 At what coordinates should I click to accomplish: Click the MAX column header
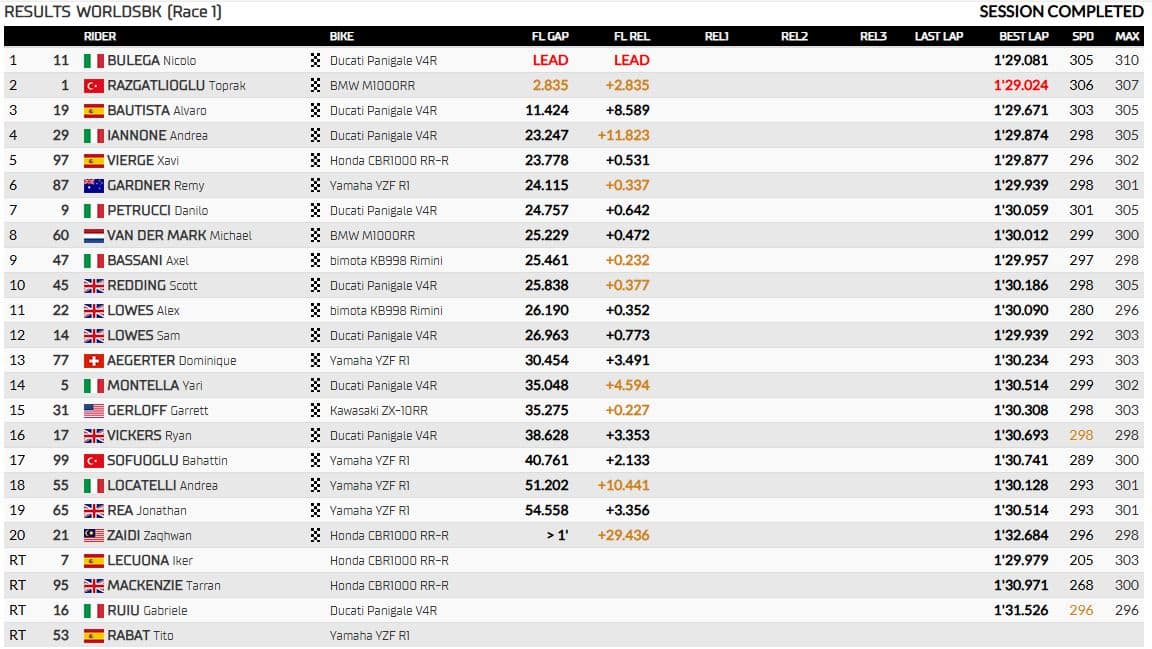[1128, 36]
